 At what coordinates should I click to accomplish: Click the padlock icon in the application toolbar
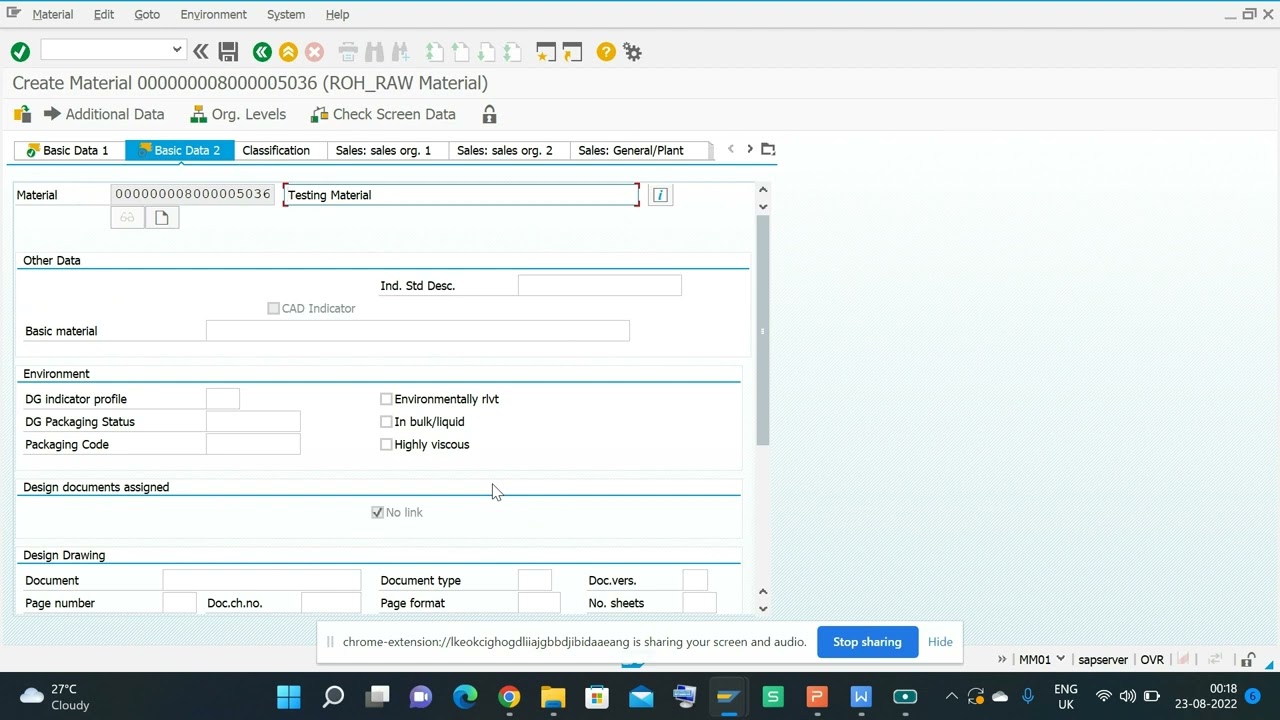point(489,114)
